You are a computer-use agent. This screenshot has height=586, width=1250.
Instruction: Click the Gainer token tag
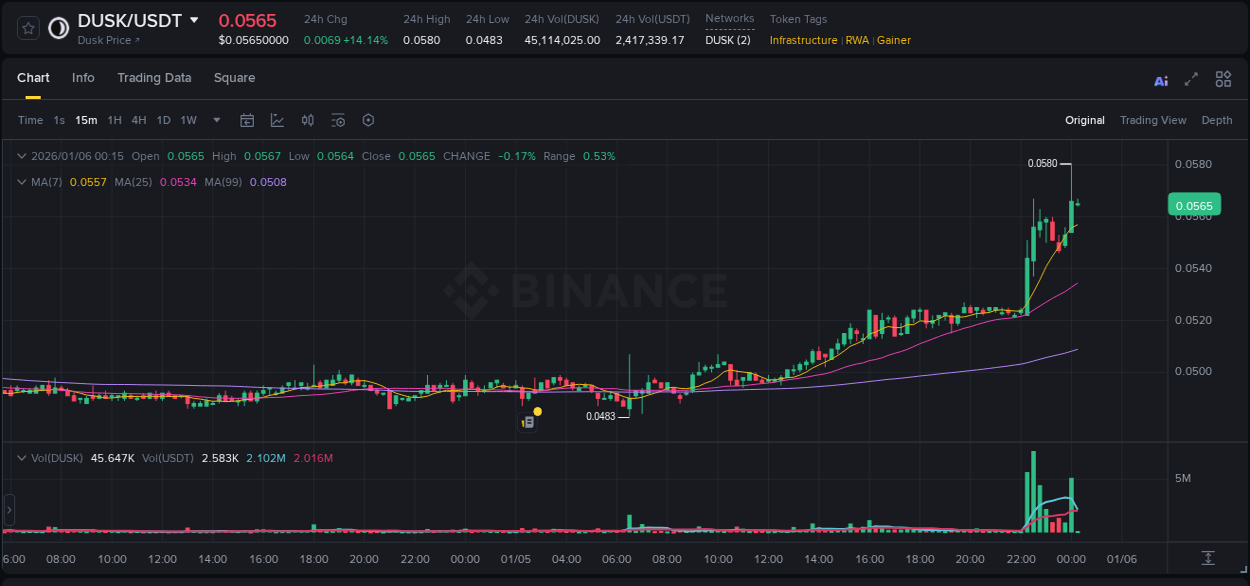pyautogui.click(x=893, y=40)
